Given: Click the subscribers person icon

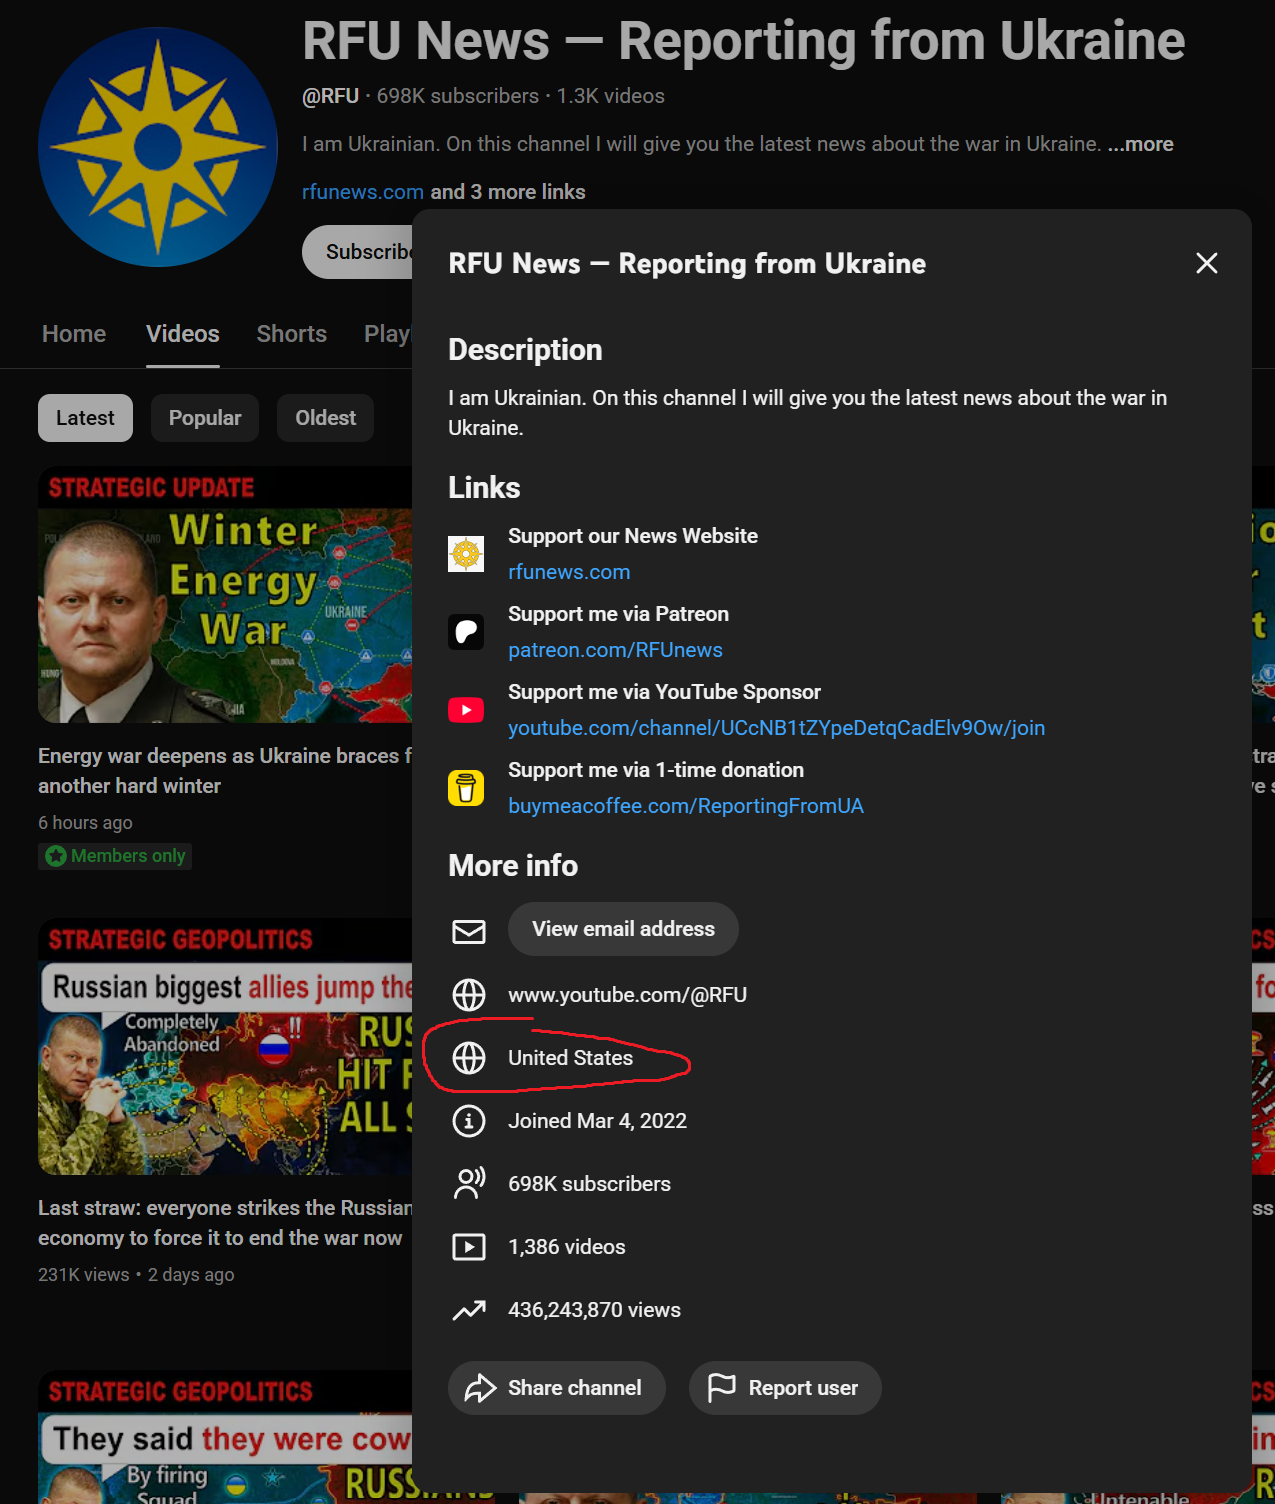Looking at the screenshot, I should pos(469,1184).
